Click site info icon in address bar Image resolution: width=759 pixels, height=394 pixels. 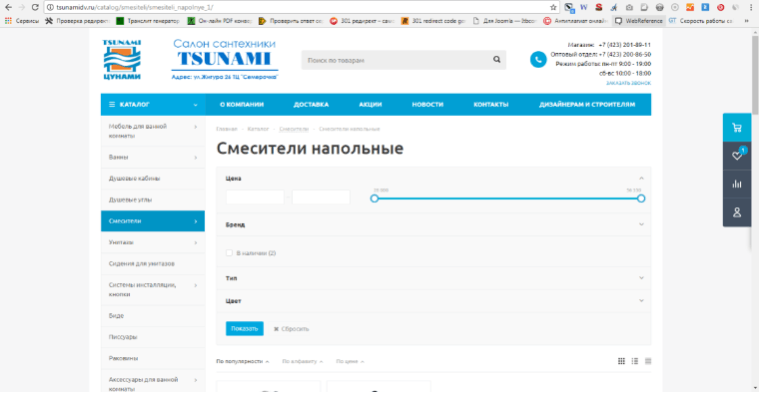pos(50,7)
